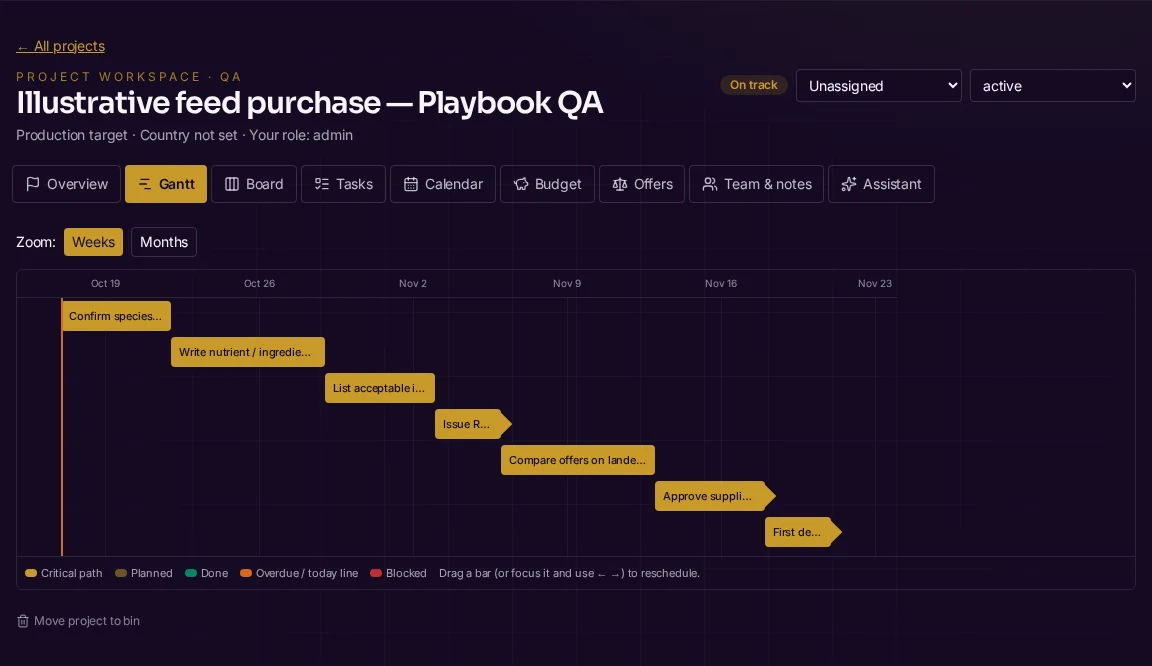Image resolution: width=1152 pixels, height=666 pixels.
Task: Click Move project to bin
Action: [78, 621]
